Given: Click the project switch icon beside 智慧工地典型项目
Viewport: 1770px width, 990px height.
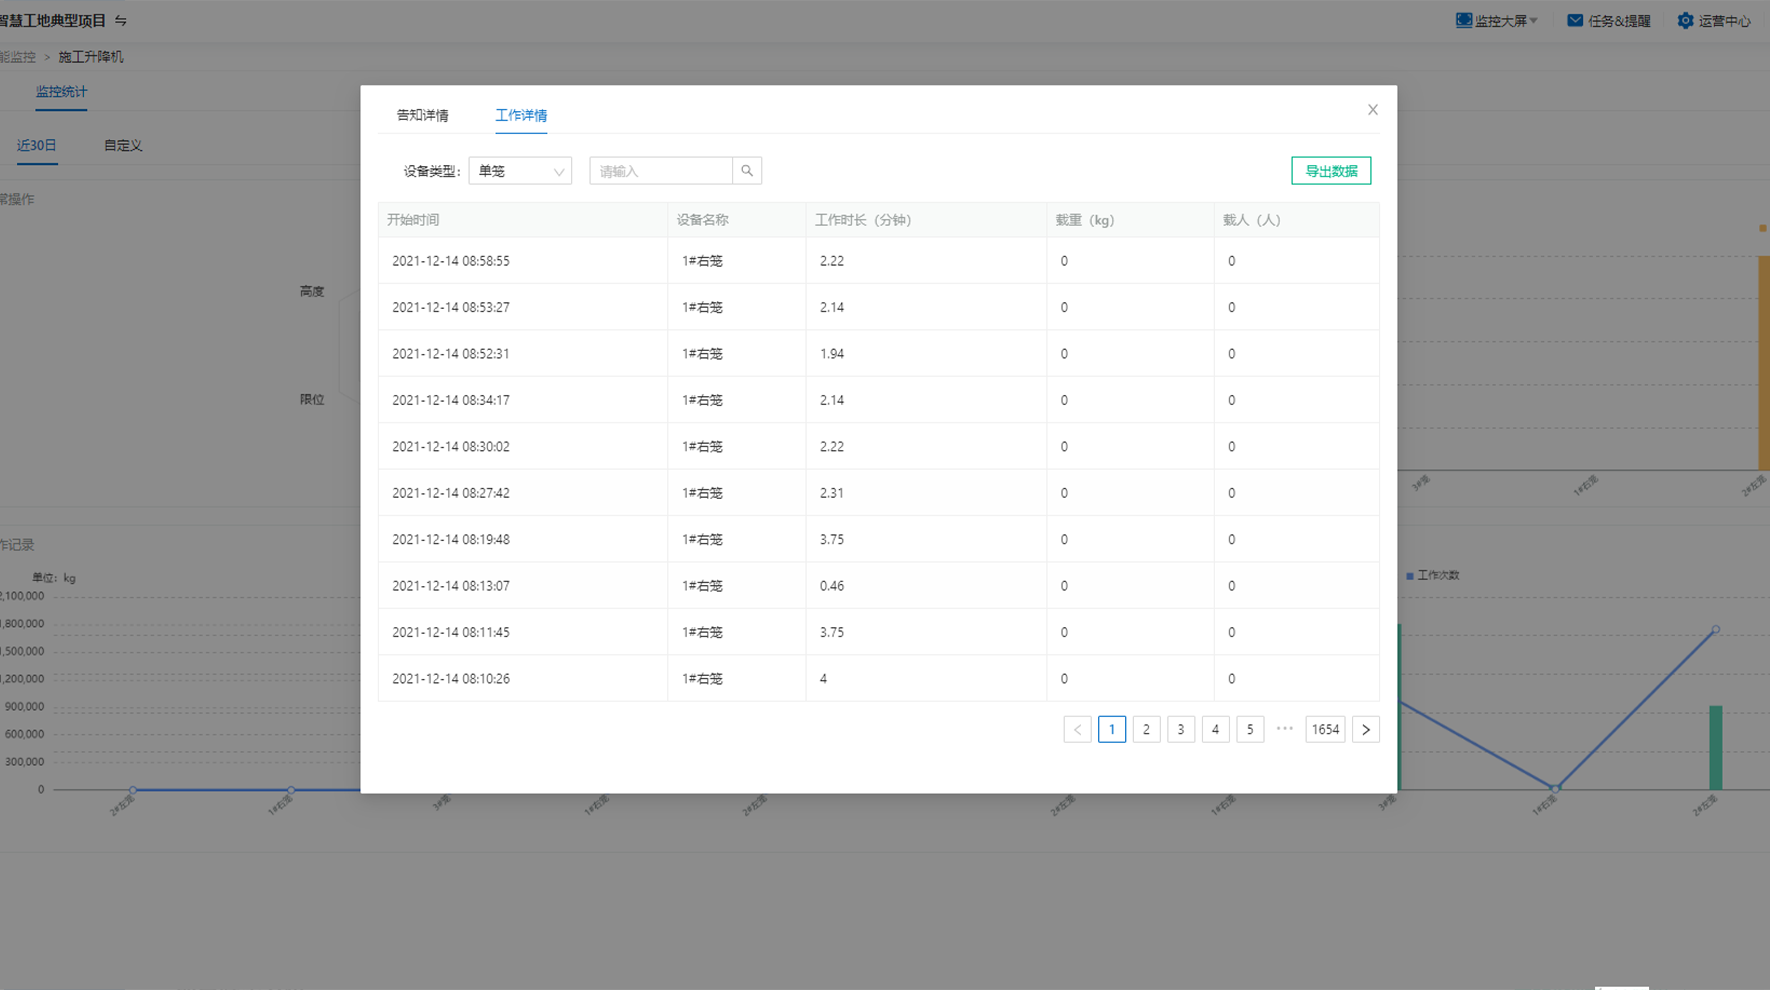Looking at the screenshot, I should click(x=121, y=21).
